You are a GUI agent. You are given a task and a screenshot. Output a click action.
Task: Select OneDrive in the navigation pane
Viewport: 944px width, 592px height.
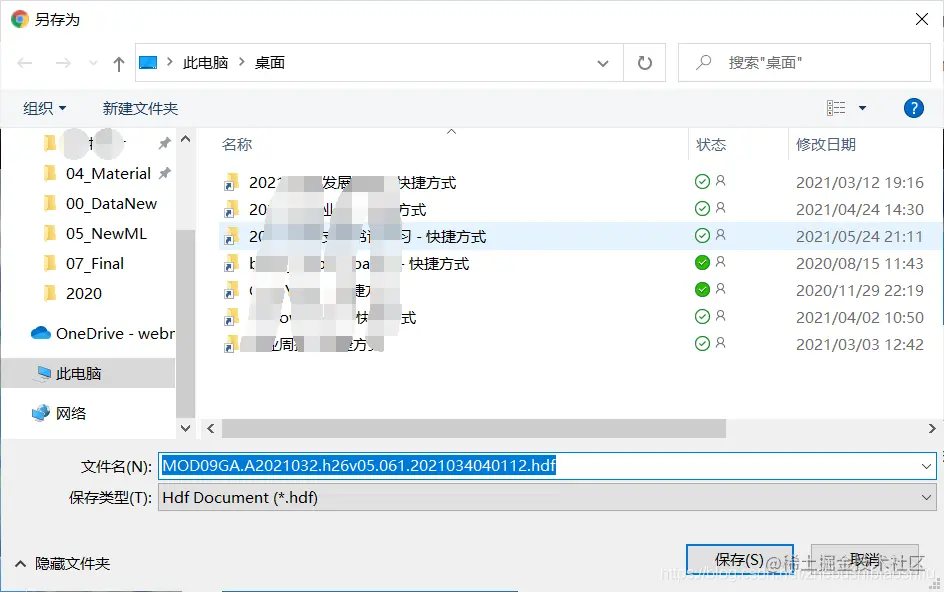point(102,333)
